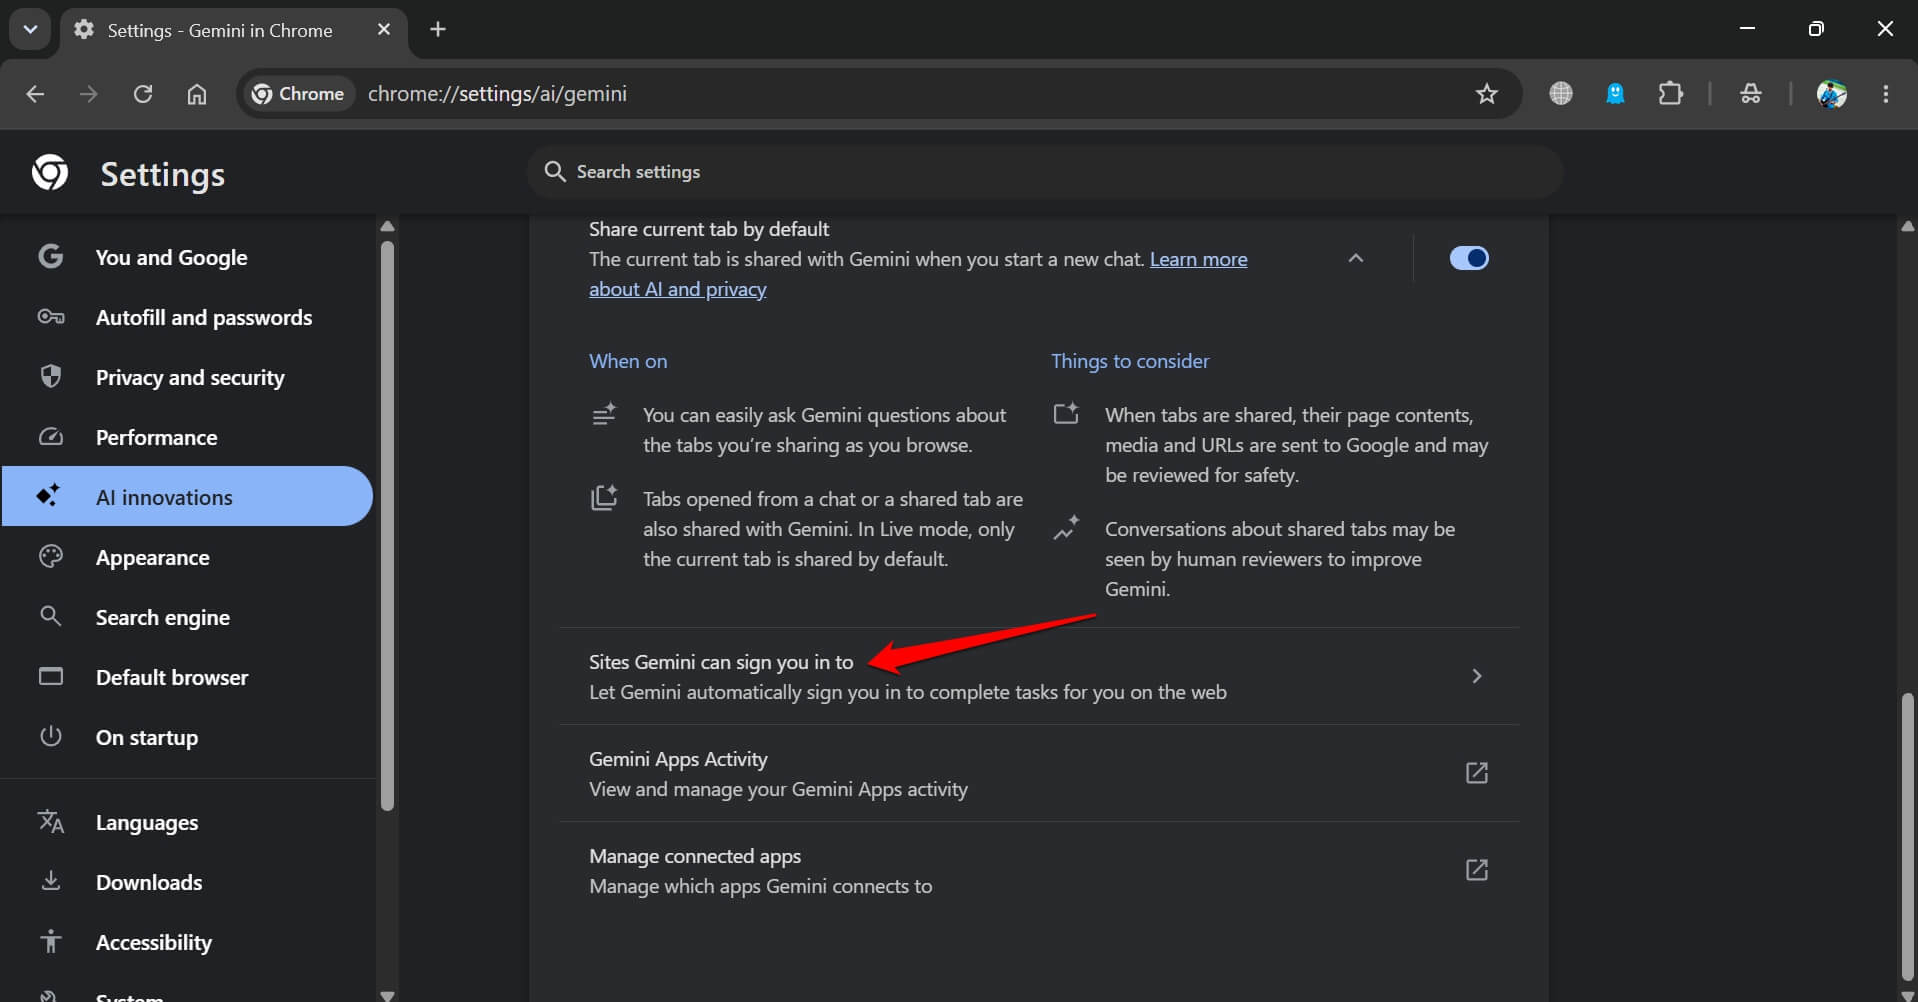Open Sites Gemini can sign you in to

(1039, 676)
